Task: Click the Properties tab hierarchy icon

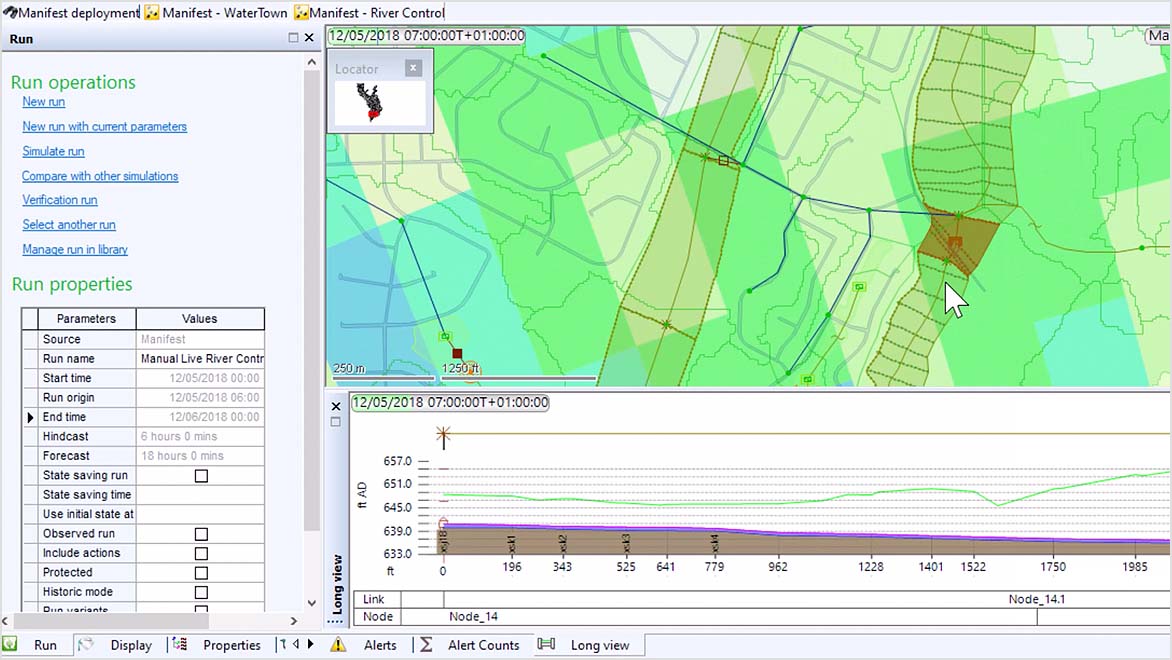Action: 180,645
